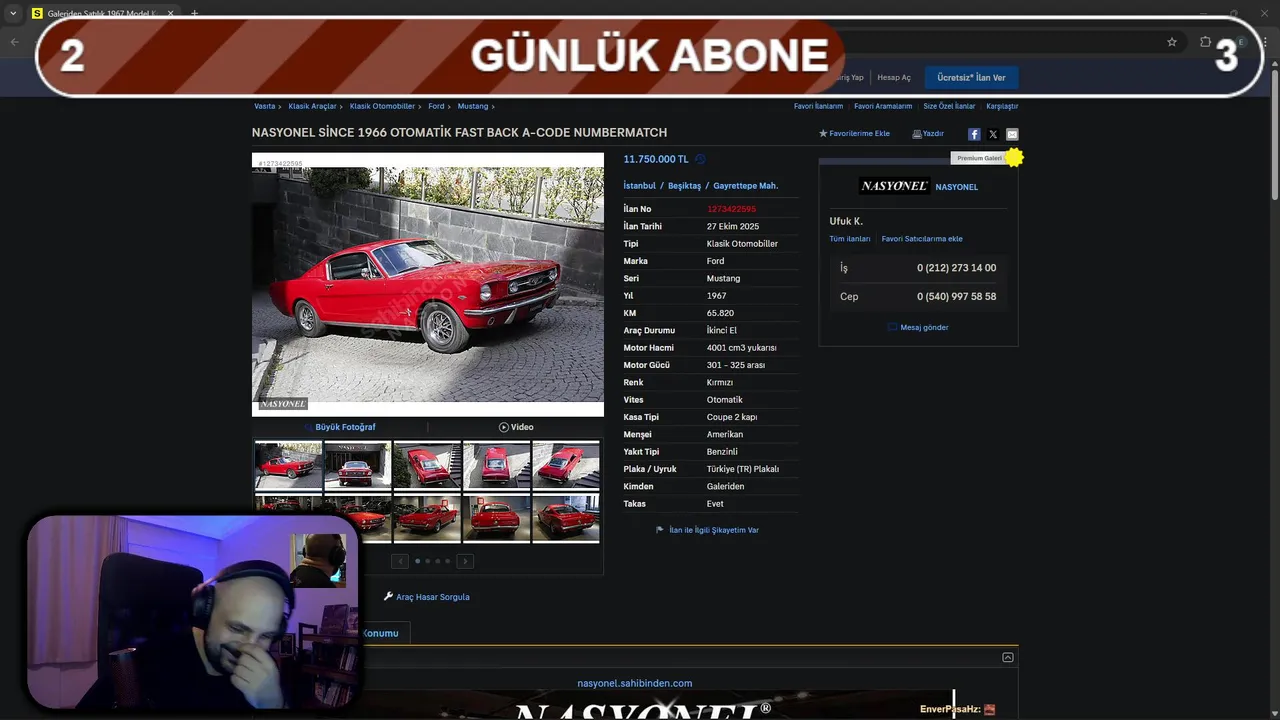
Task: Click Favori Satıcılarıma ekle
Action: [922, 239]
